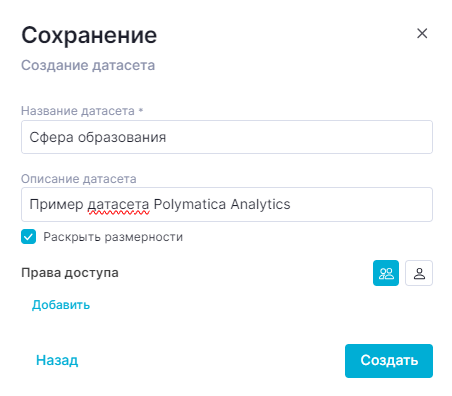
Task: Uncheck the Раскрыть размерности checkbox
Action: coord(29,237)
